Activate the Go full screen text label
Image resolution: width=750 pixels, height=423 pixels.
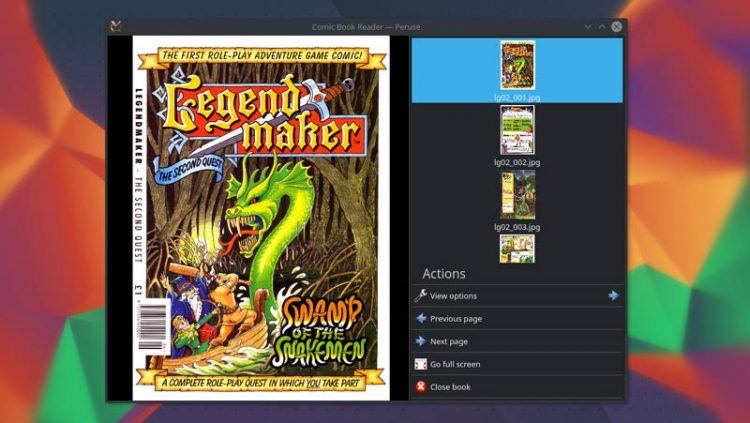tap(455, 365)
